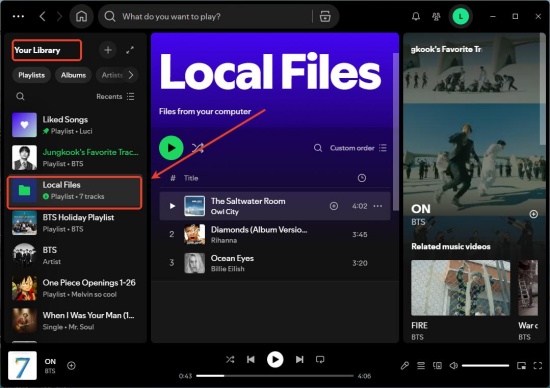Toggle shuffle for Local Files playlist

(198, 148)
